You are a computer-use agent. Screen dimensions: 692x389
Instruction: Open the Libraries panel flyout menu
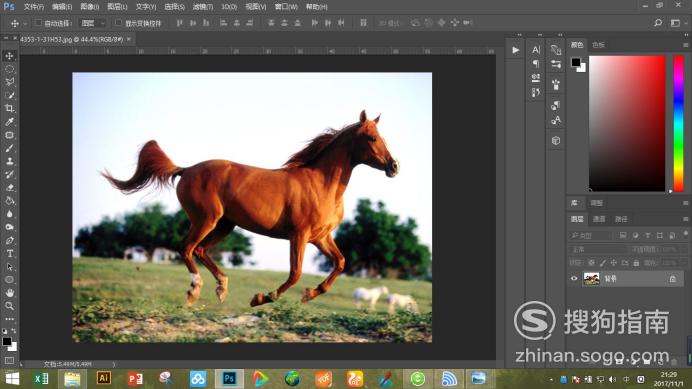point(685,203)
